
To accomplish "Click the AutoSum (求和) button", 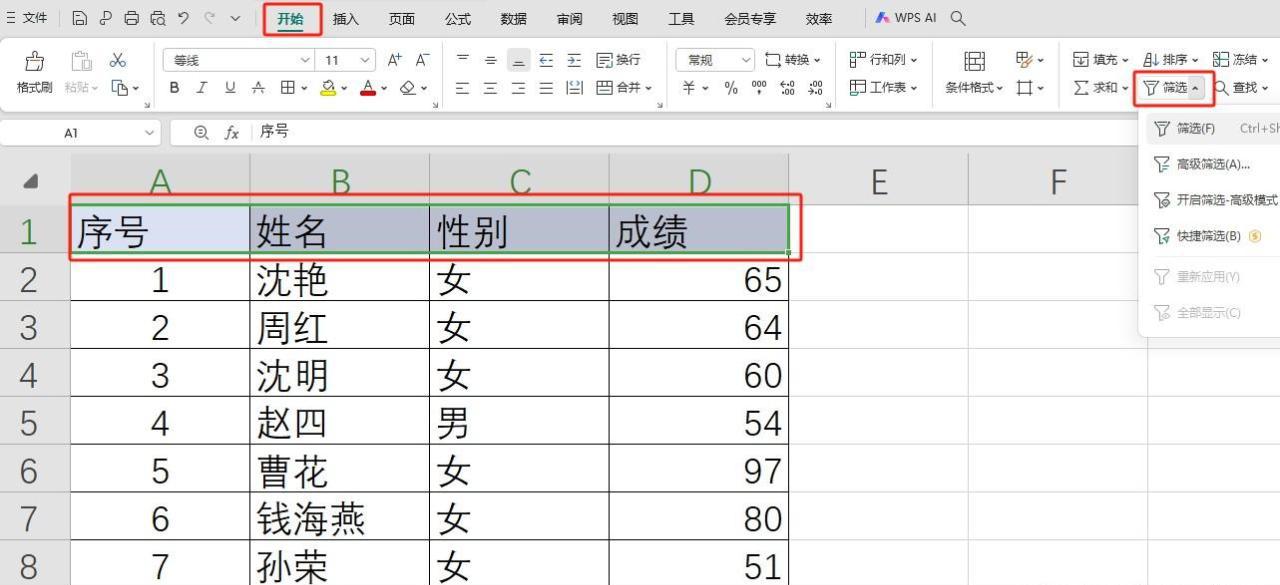I will point(1100,88).
